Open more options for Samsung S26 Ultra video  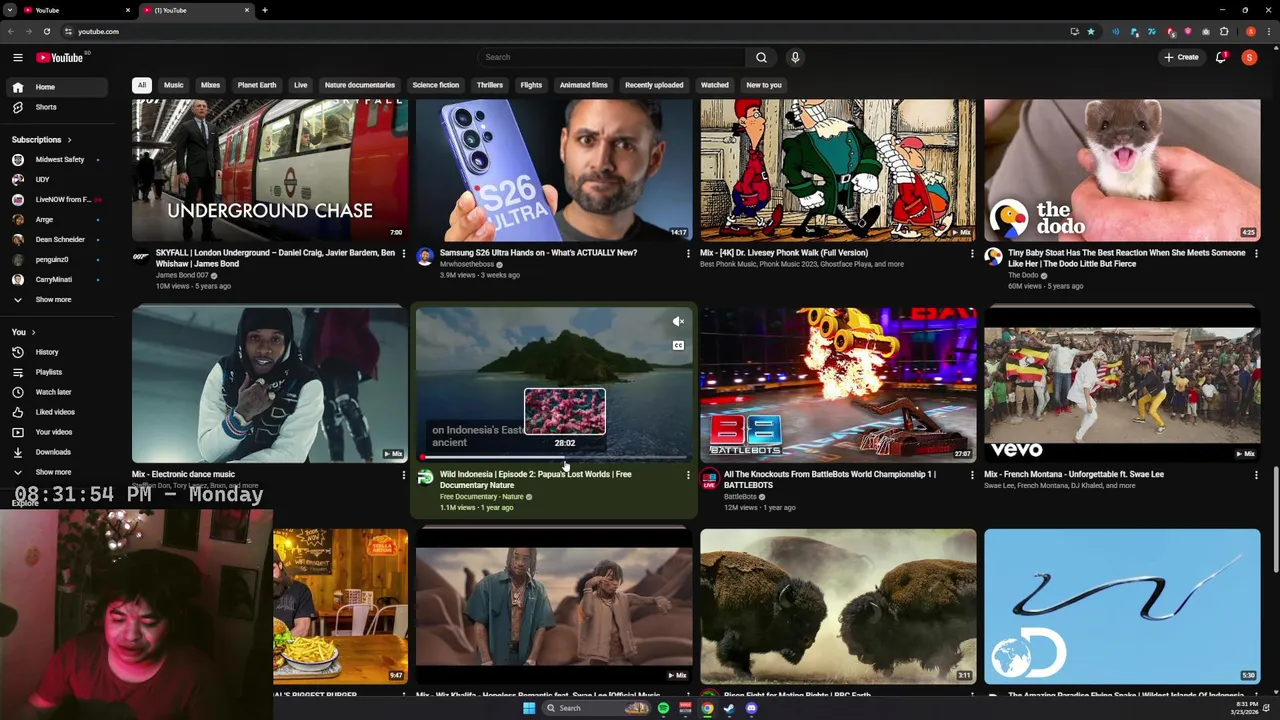(x=688, y=253)
